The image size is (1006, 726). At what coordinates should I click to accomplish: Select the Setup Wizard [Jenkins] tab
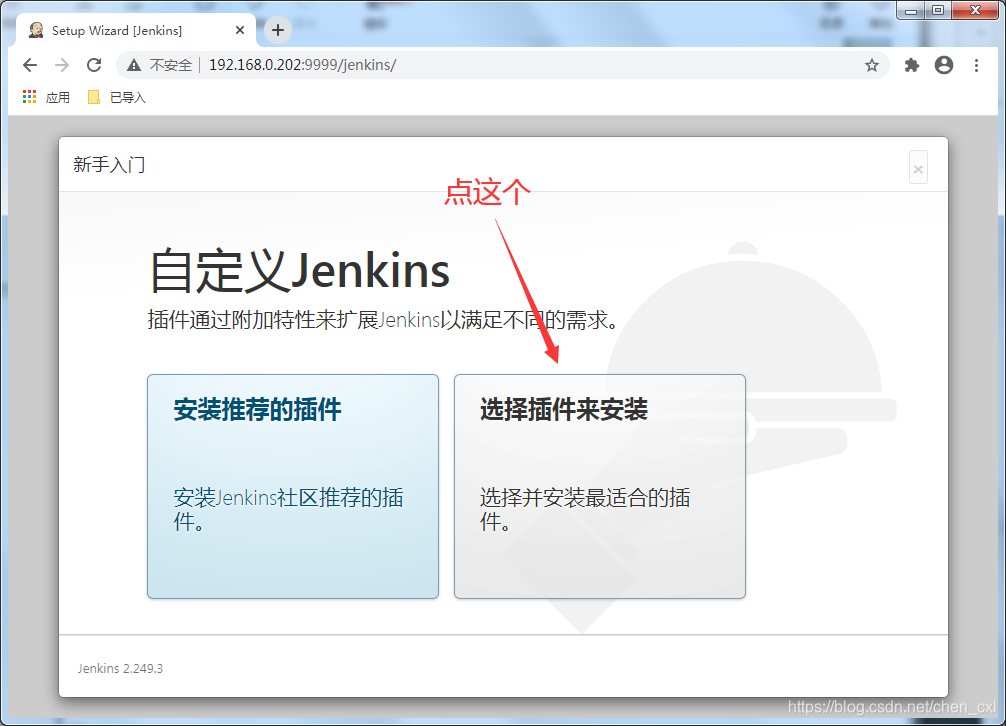click(136, 30)
